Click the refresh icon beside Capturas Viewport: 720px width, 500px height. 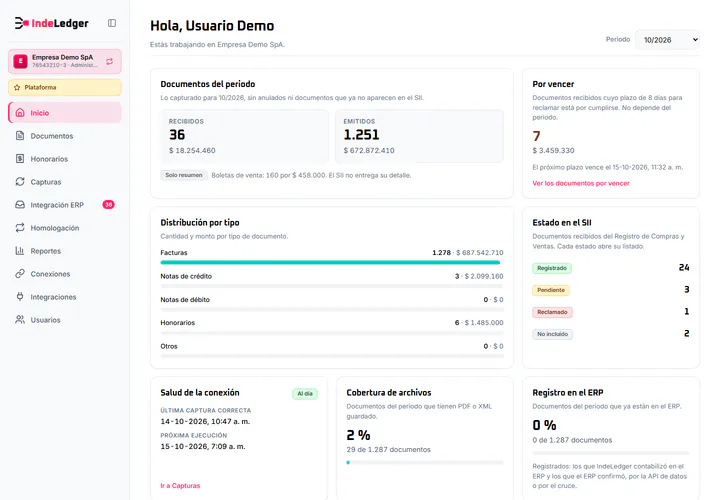click(x=20, y=181)
